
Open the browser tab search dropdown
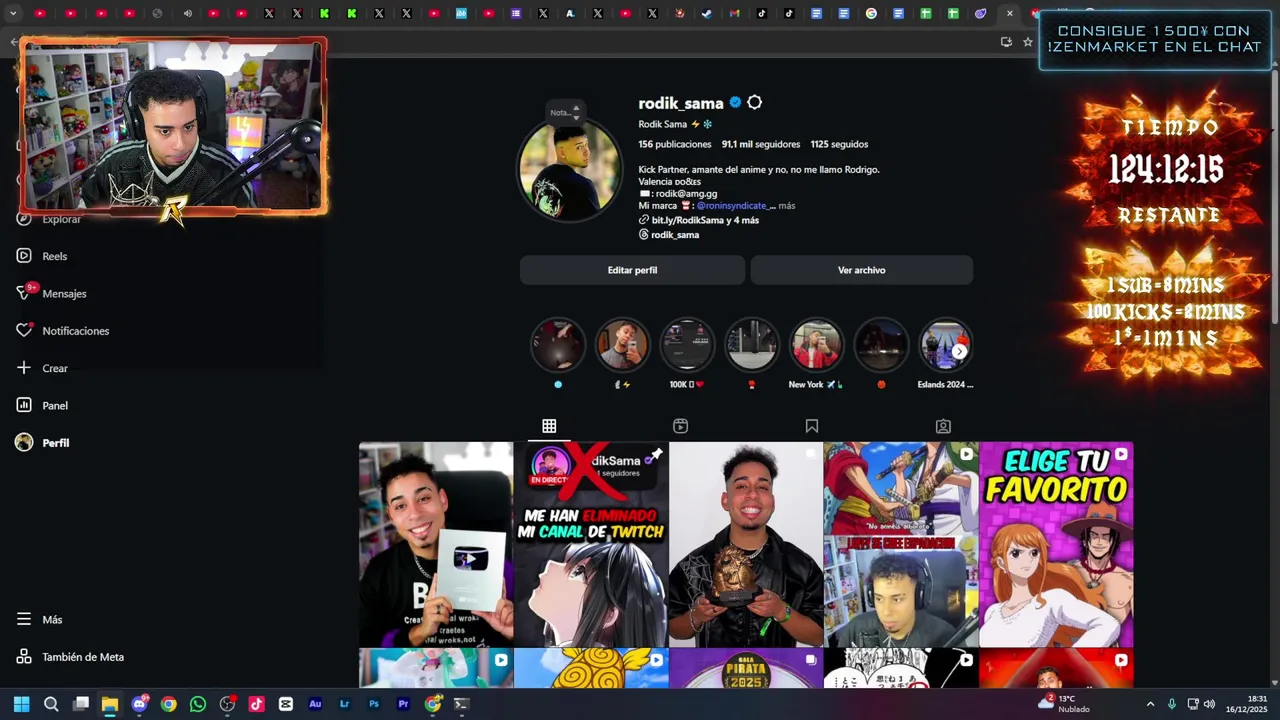pyautogui.click(x=13, y=13)
